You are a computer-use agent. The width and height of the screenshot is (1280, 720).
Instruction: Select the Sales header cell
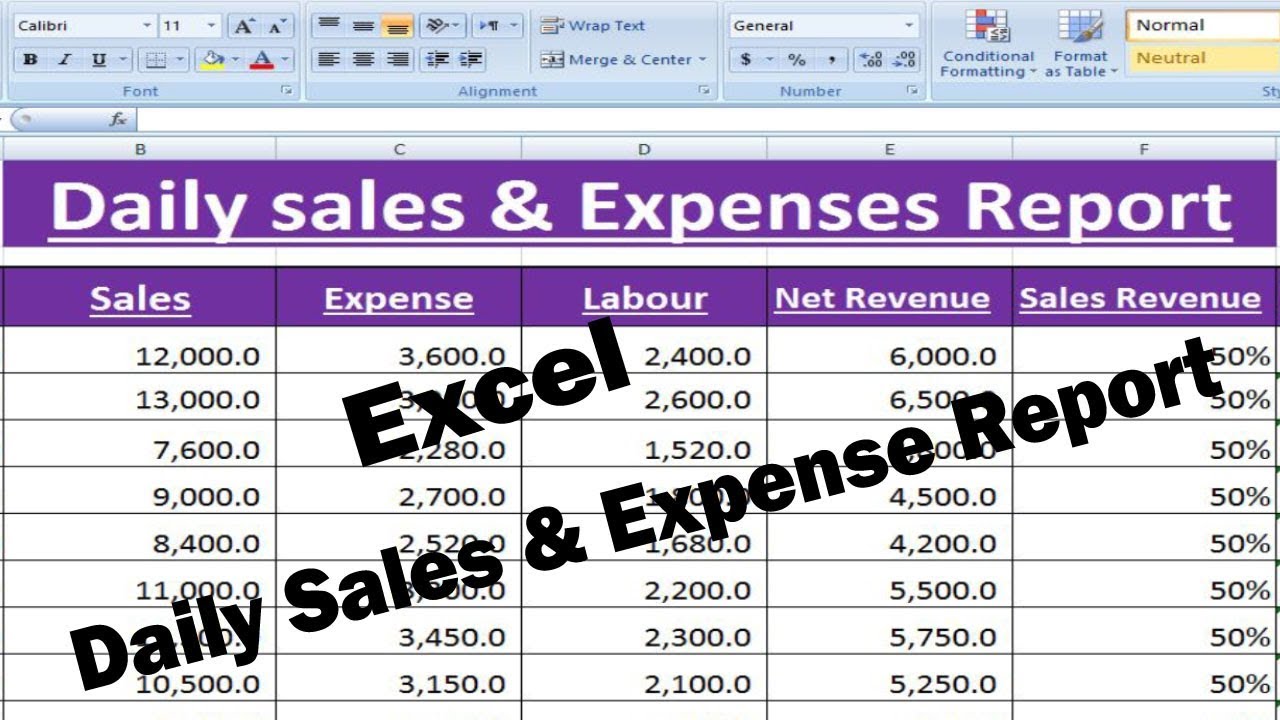click(139, 297)
